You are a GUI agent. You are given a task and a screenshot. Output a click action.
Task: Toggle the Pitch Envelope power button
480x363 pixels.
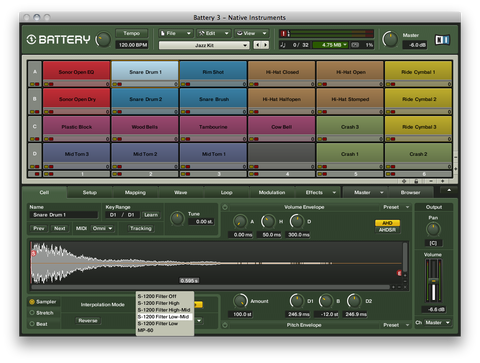pyautogui.click(x=225, y=325)
